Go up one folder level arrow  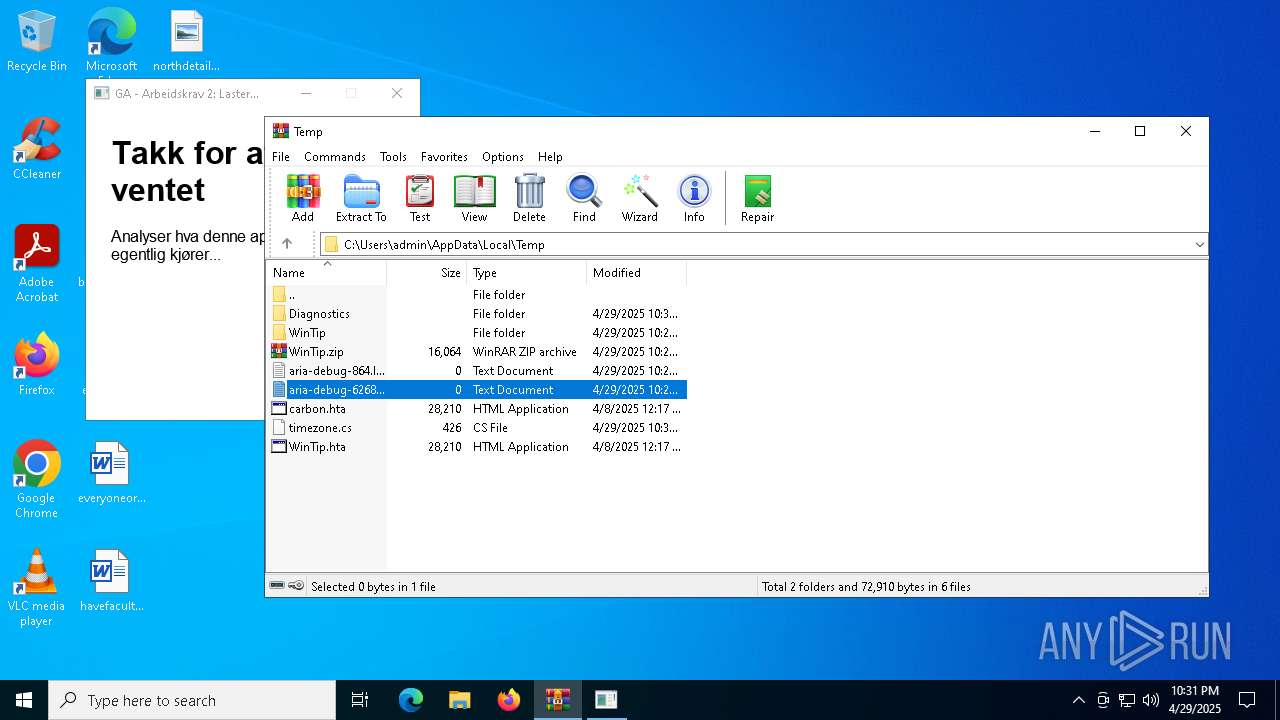click(287, 244)
